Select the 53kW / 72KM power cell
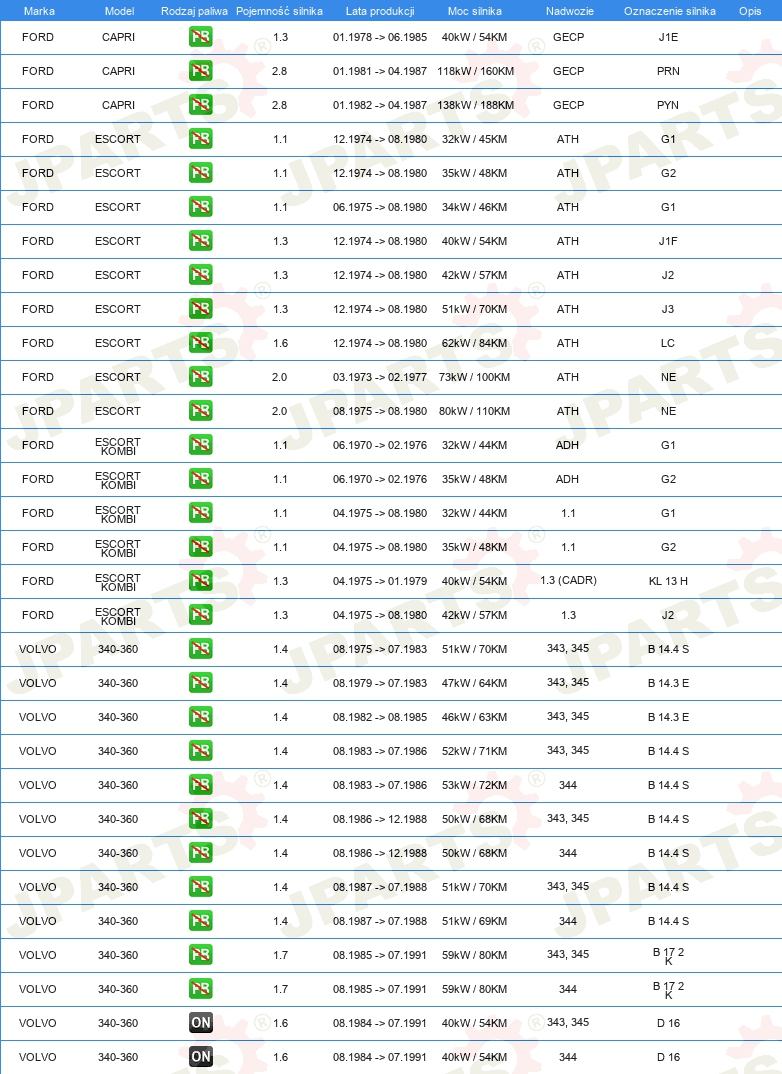This screenshot has height=1074, width=782. click(x=475, y=786)
